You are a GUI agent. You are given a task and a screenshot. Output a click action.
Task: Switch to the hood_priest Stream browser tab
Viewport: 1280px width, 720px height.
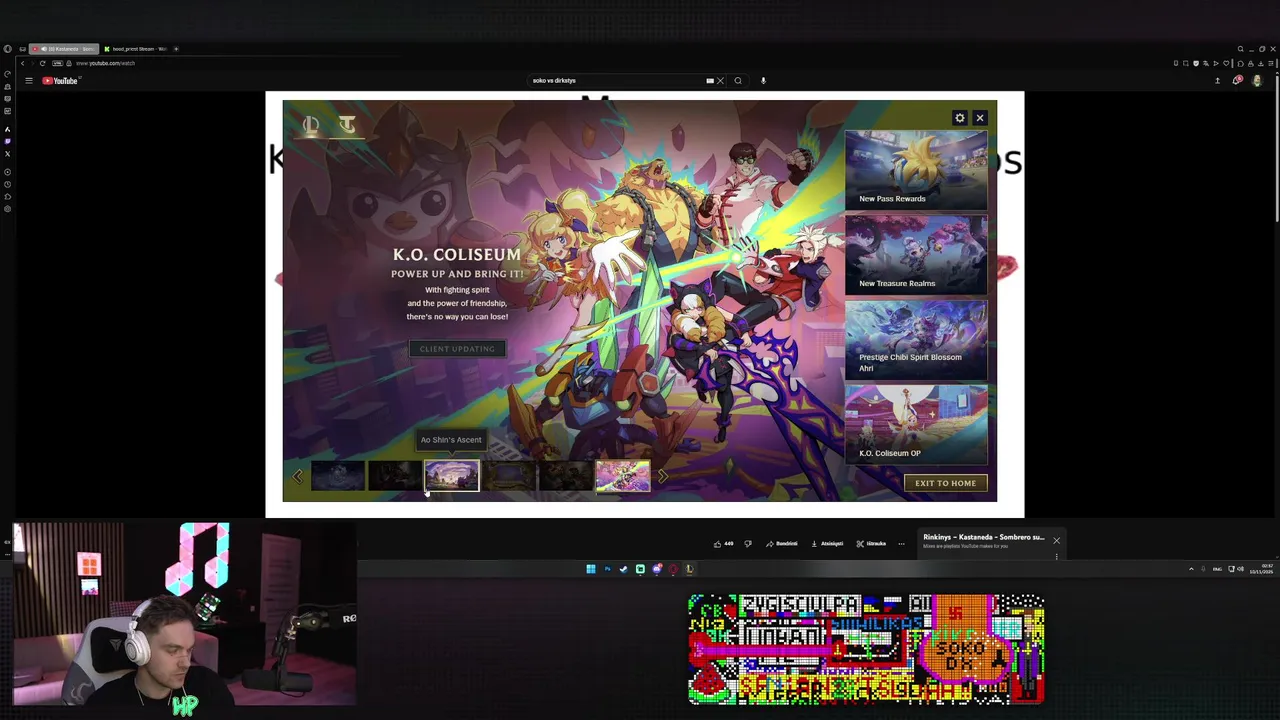tap(135, 49)
